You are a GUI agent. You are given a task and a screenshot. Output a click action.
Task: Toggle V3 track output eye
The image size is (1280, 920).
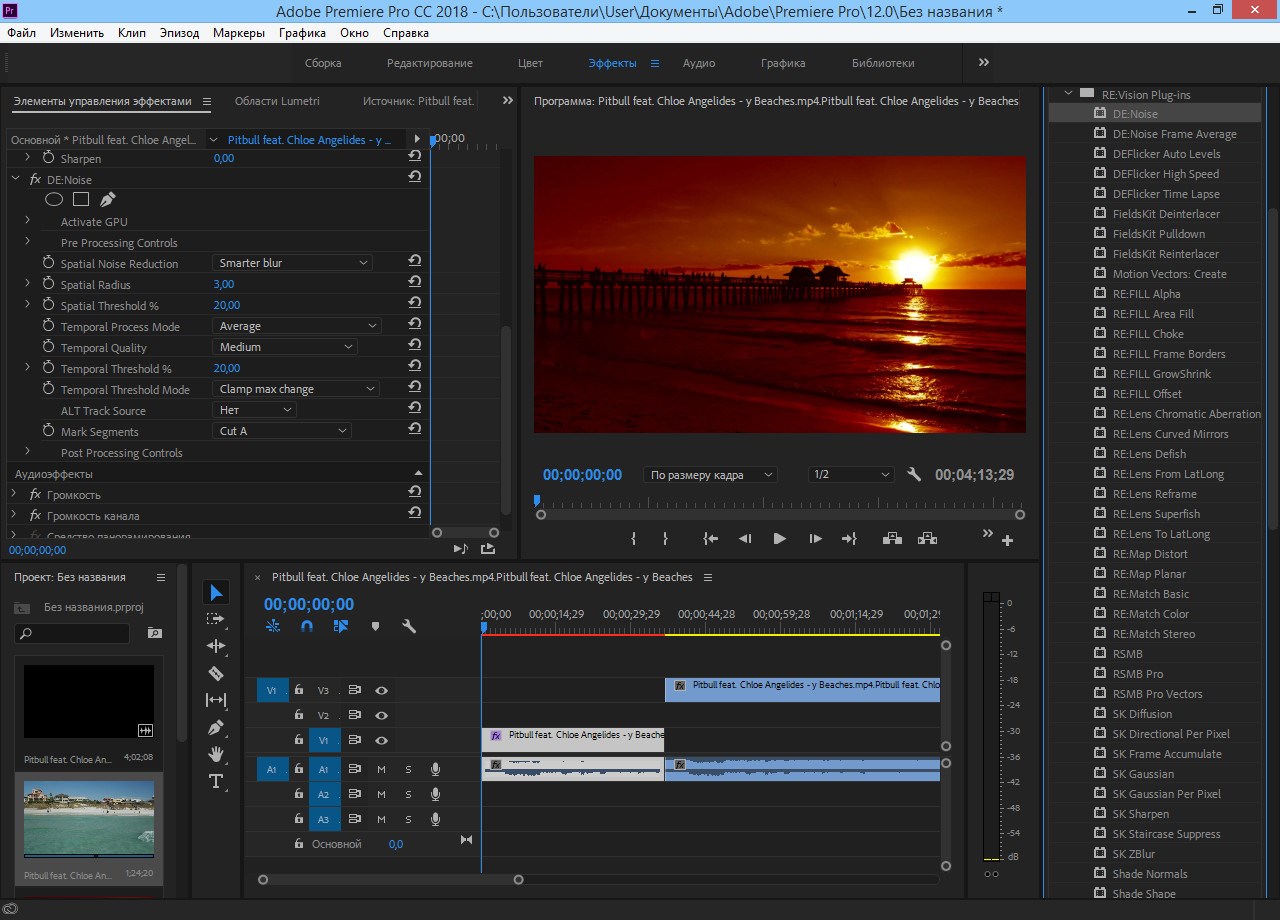tap(381, 690)
